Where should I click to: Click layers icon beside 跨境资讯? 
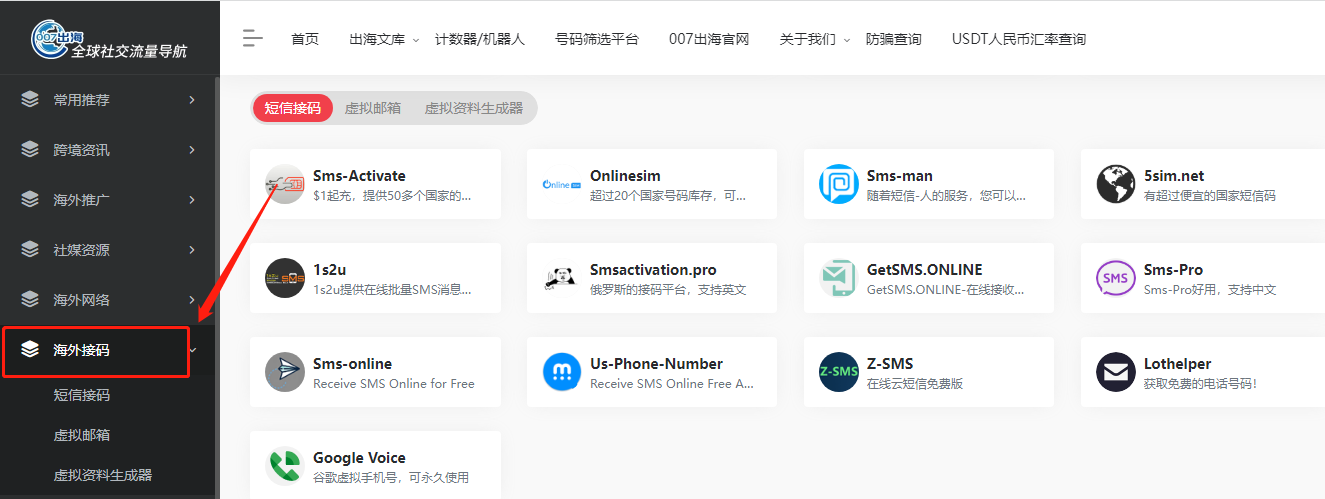click(30, 150)
